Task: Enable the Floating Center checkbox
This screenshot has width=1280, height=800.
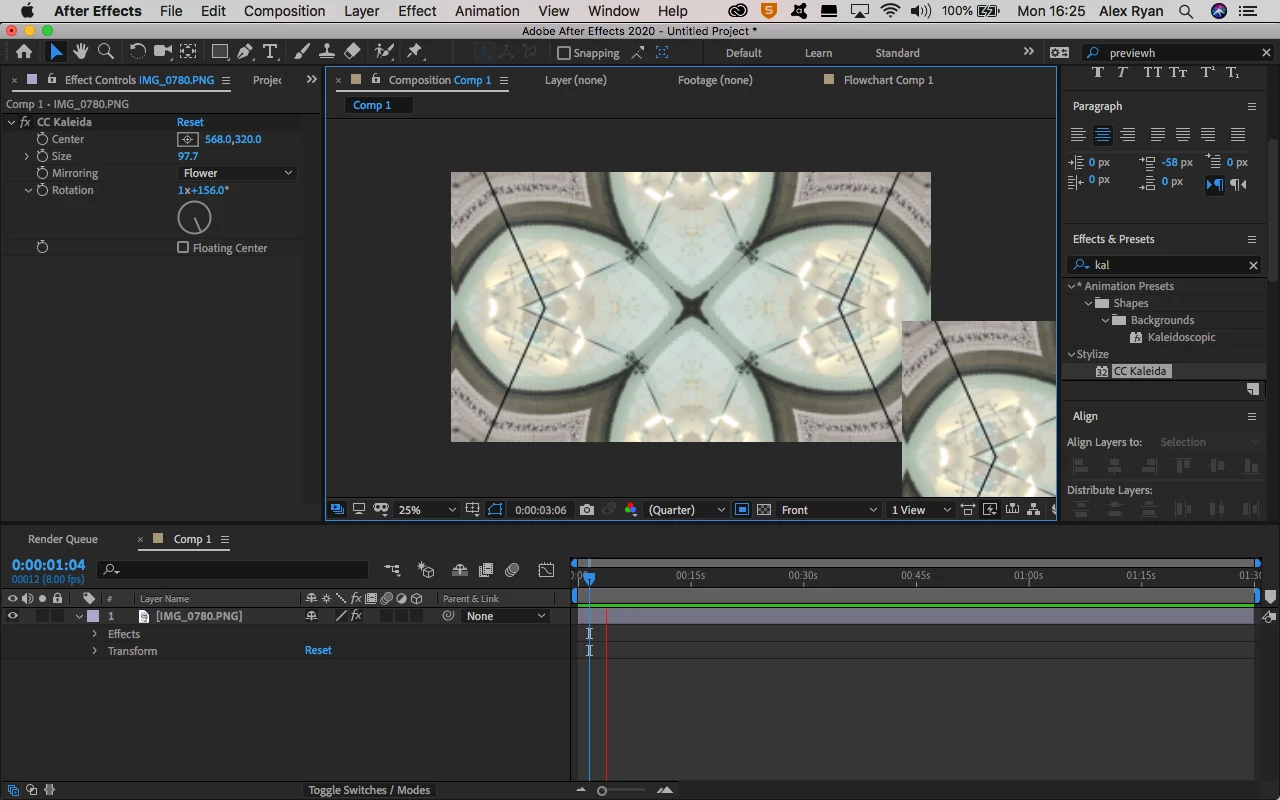Action: 183,248
